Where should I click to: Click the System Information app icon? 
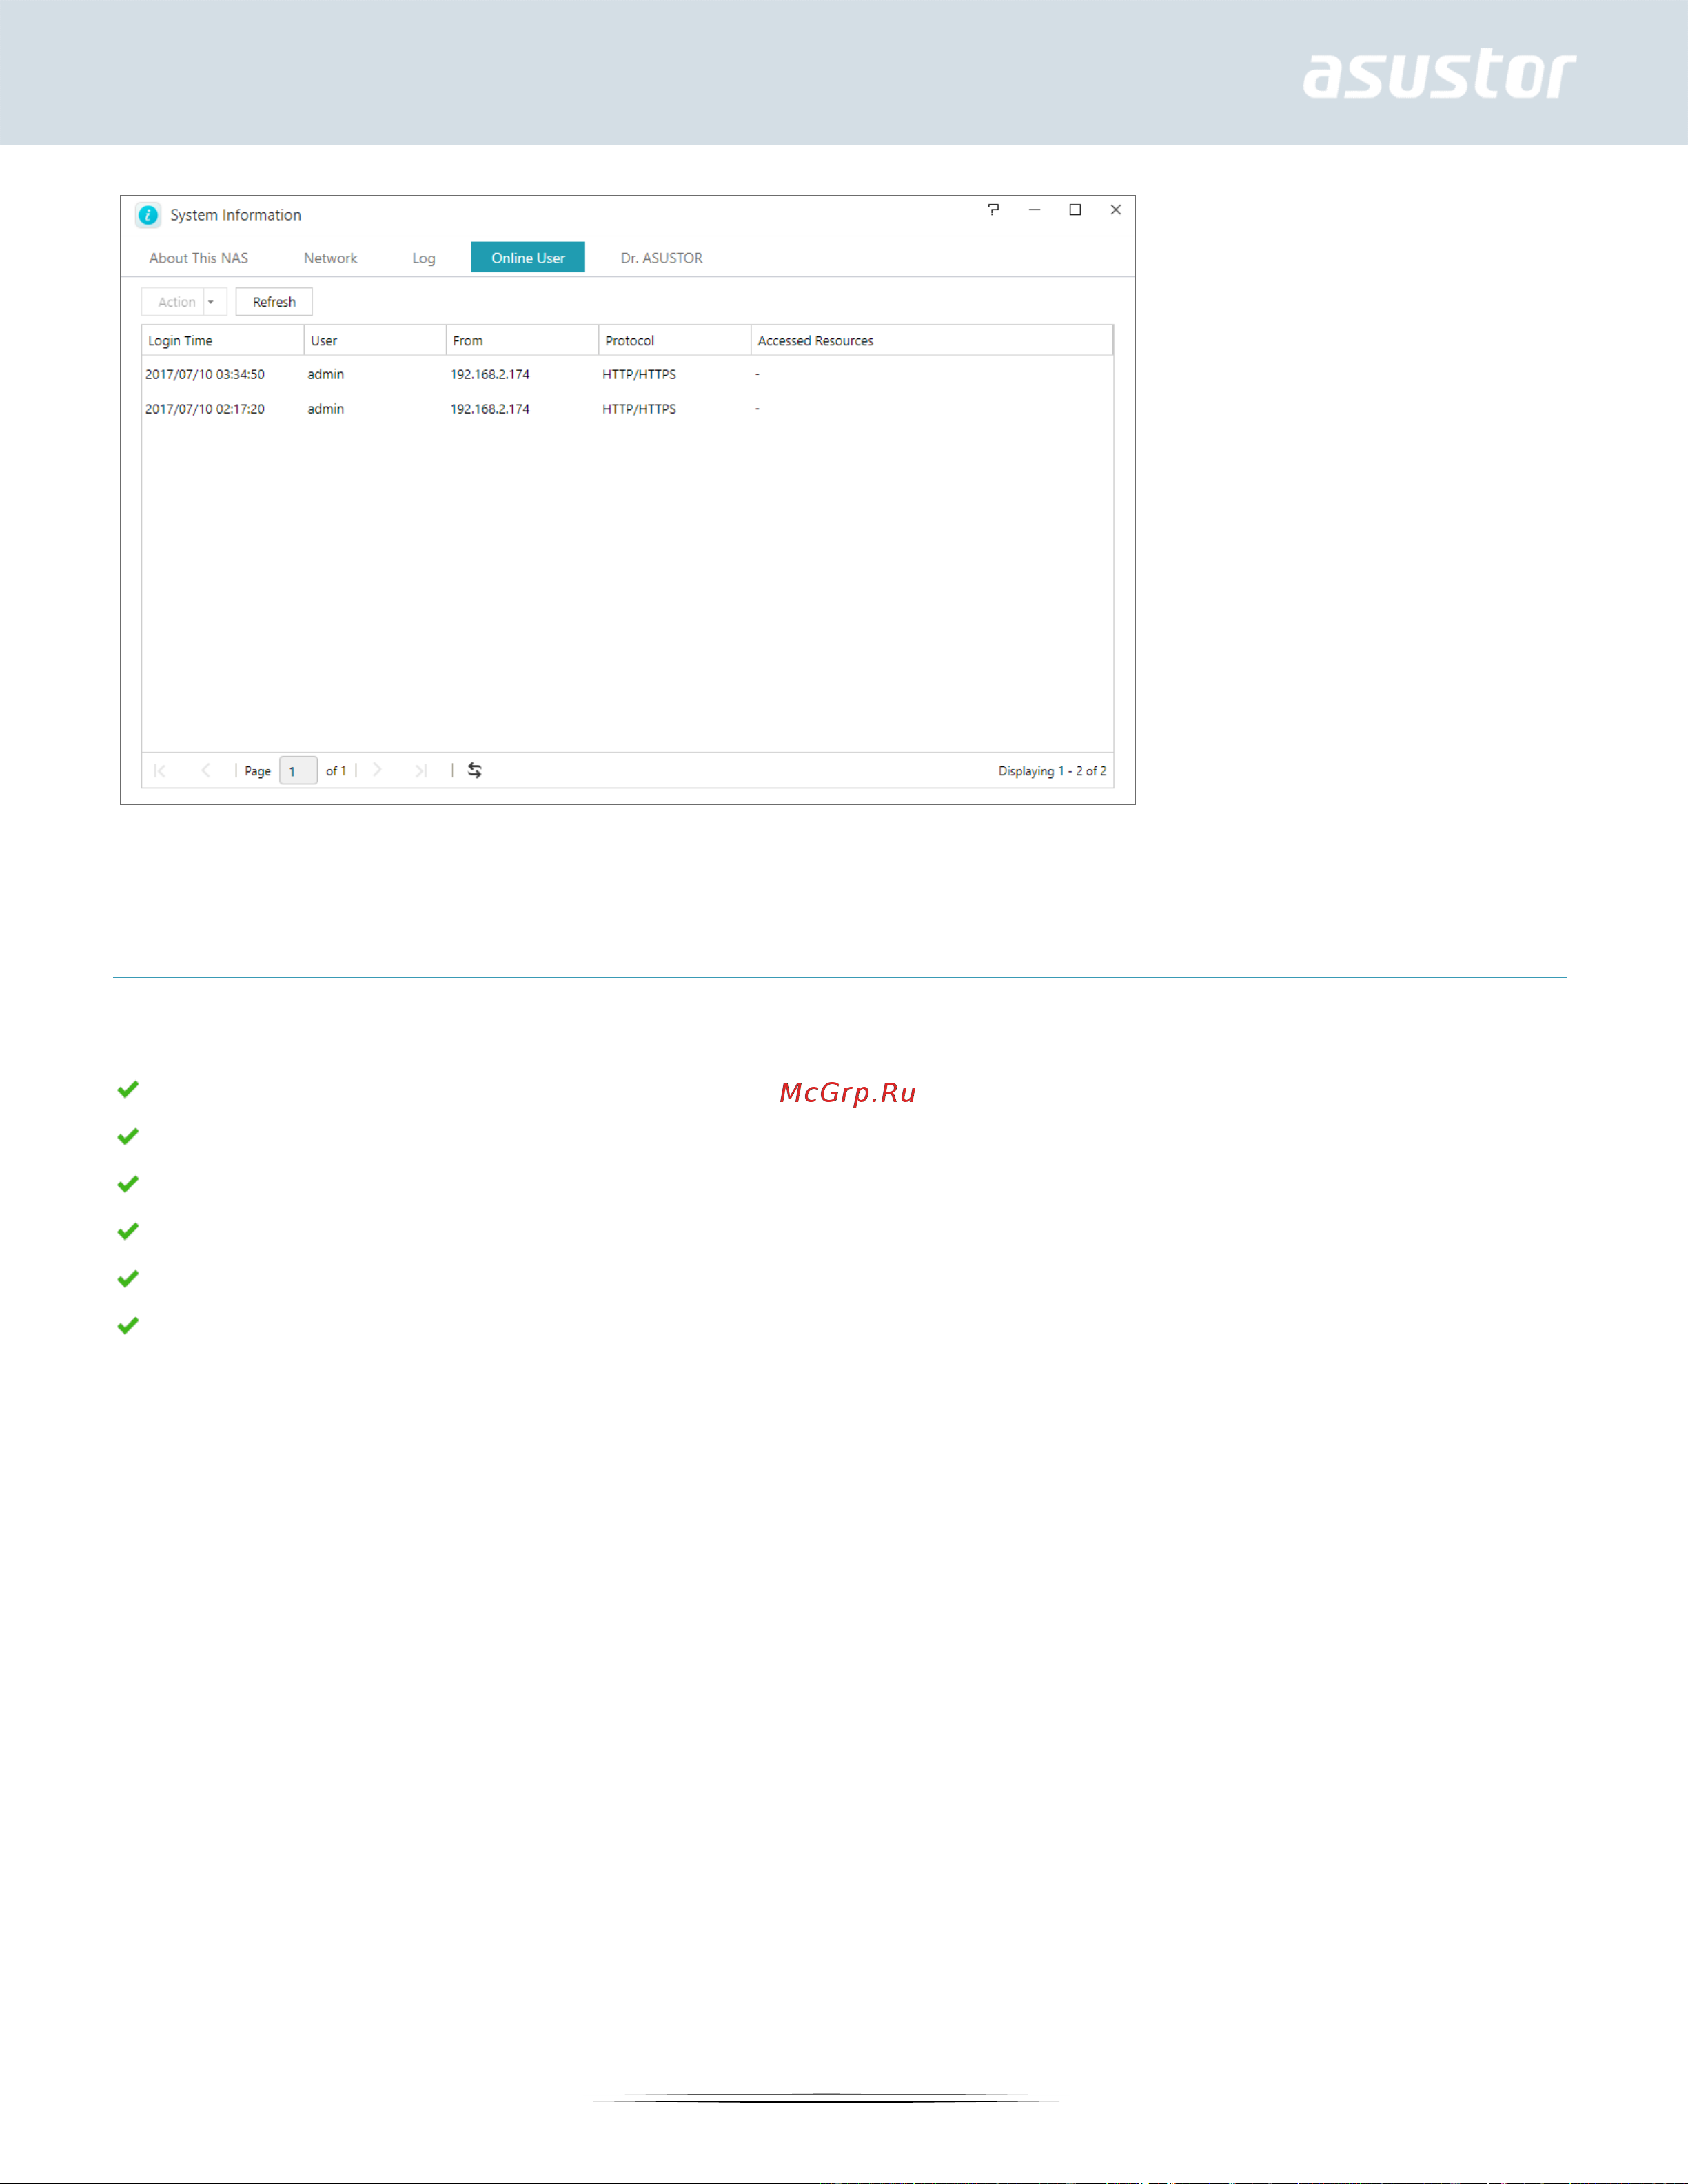tap(148, 215)
